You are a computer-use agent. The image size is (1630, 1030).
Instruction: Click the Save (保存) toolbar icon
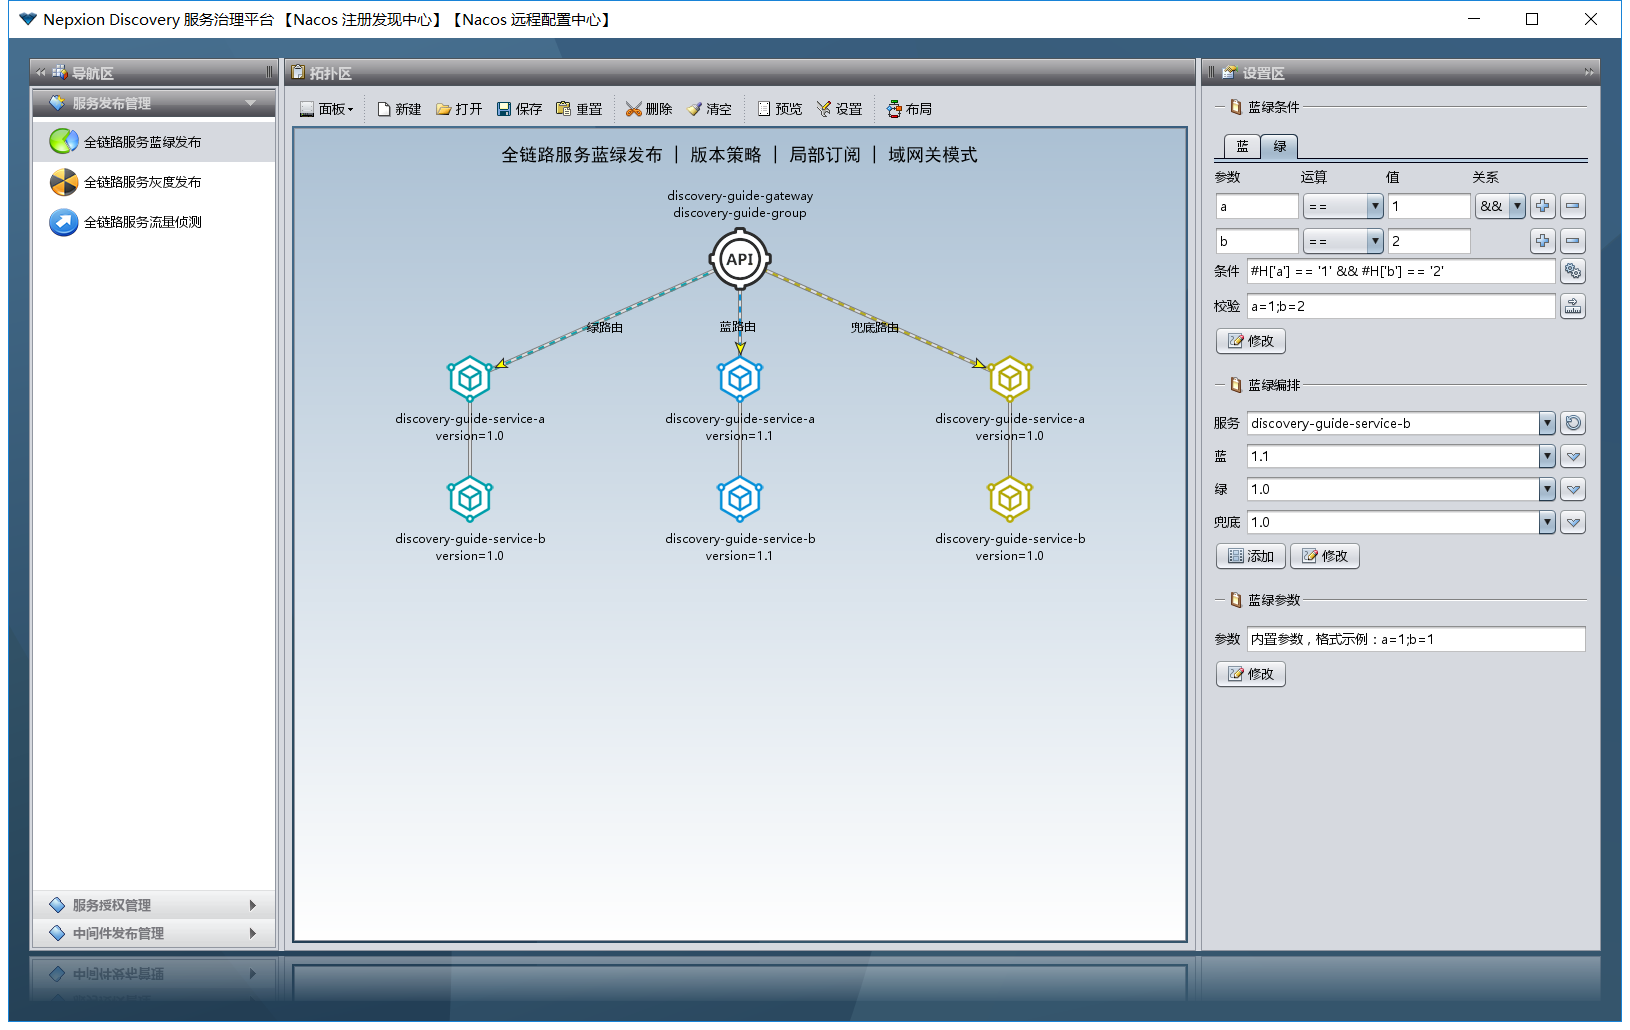(x=504, y=109)
